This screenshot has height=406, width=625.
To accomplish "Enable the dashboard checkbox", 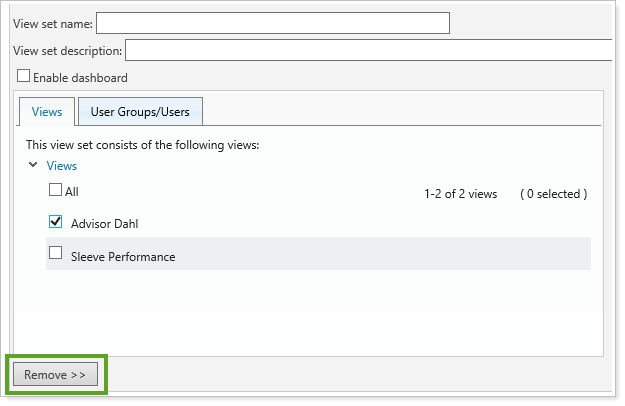I will (x=24, y=76).
